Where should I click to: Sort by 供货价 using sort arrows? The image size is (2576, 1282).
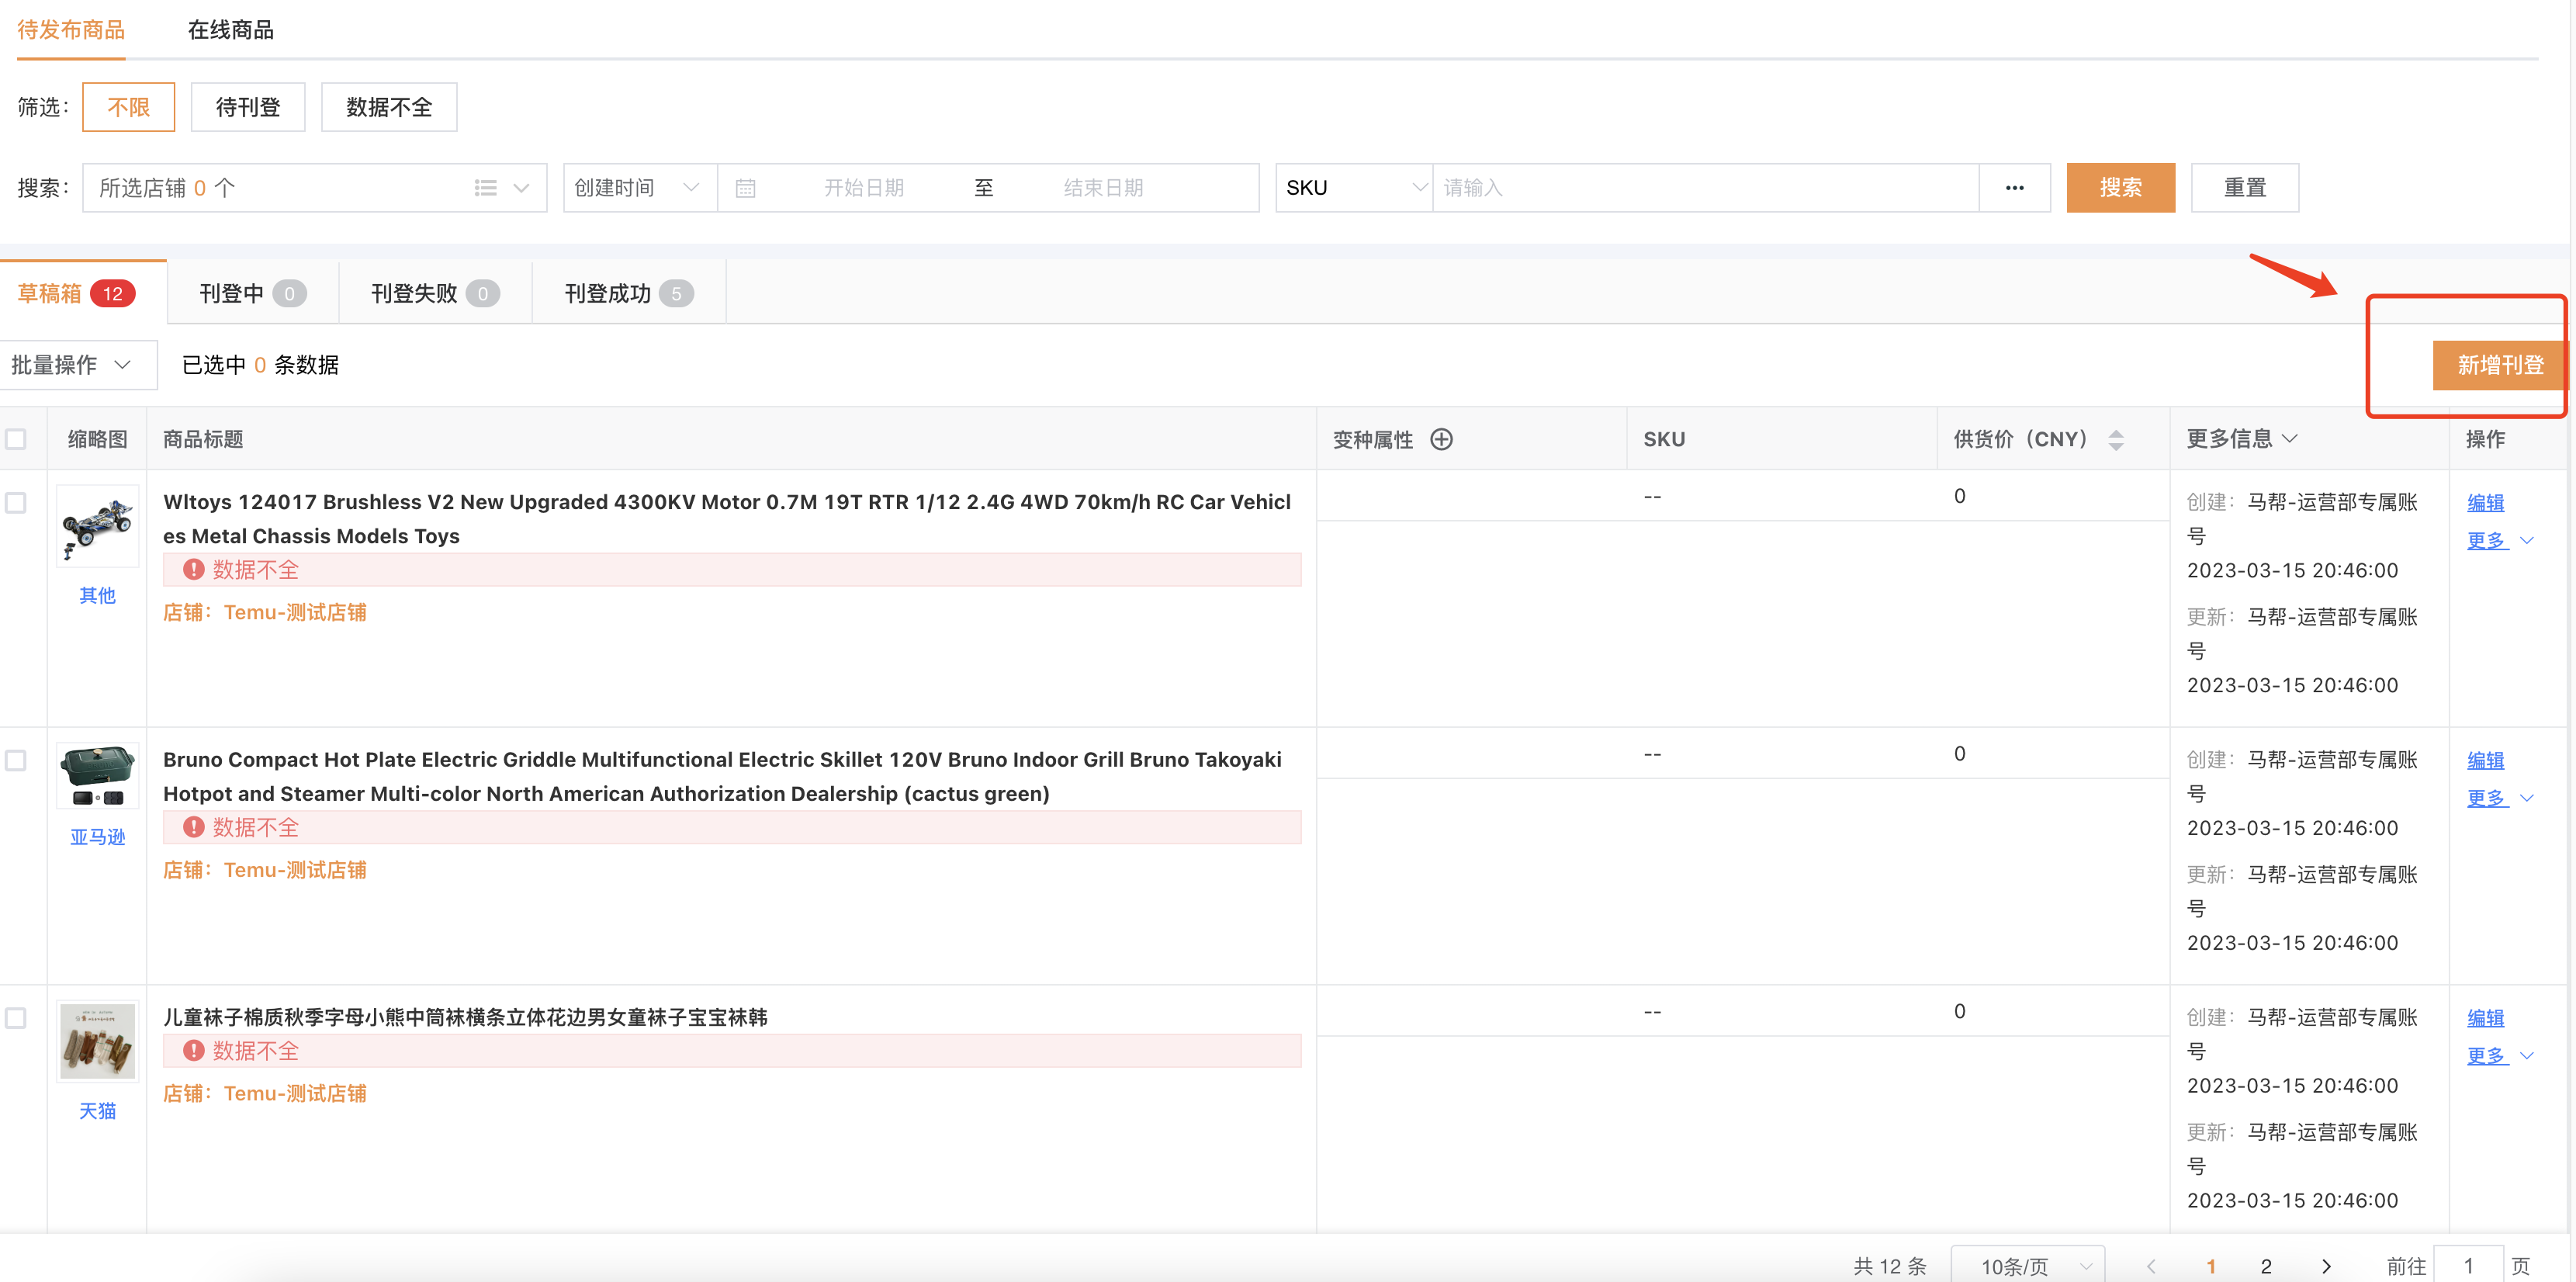tap(2116, 439)
